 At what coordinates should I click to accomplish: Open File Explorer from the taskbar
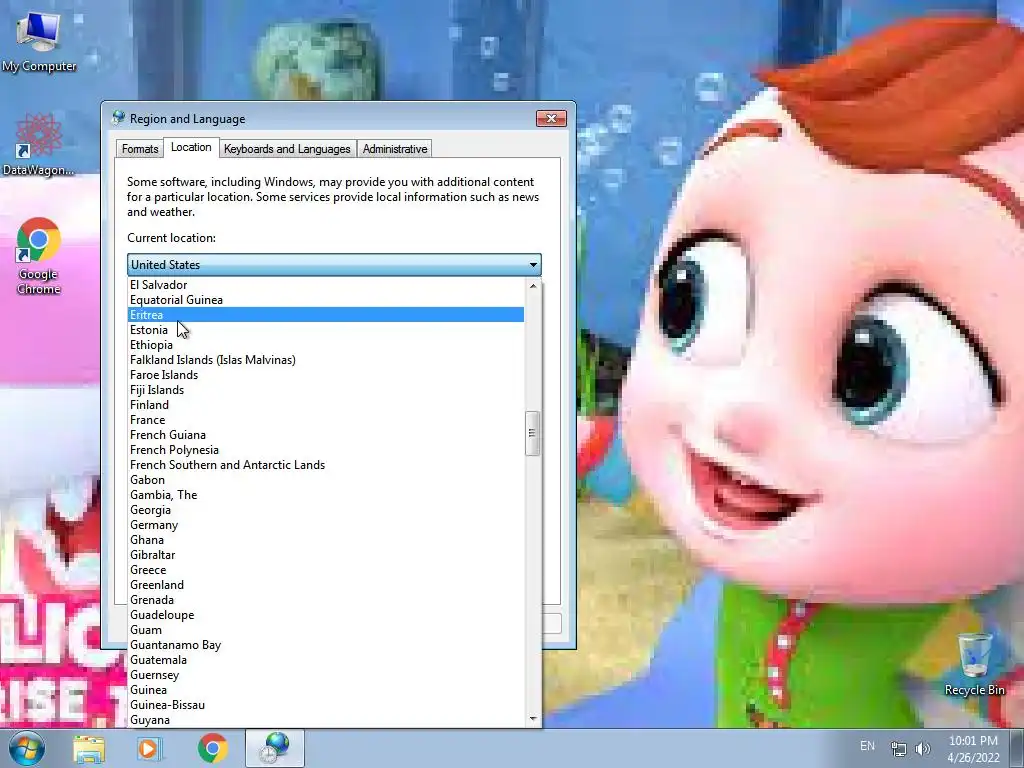[89, 749]
